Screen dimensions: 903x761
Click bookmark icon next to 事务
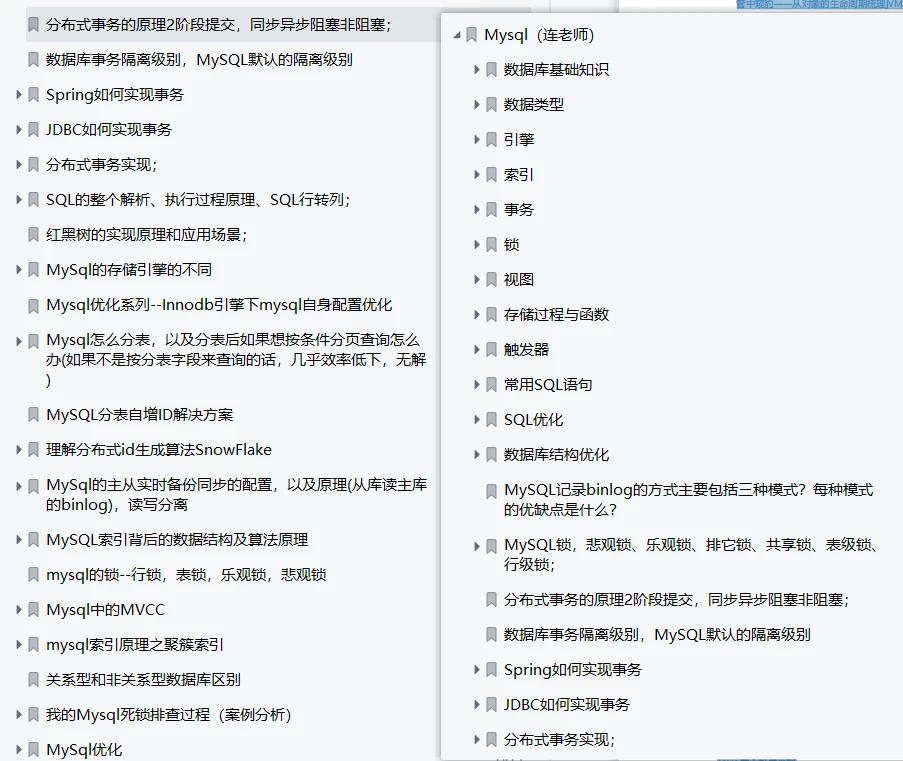coord(491,210)
